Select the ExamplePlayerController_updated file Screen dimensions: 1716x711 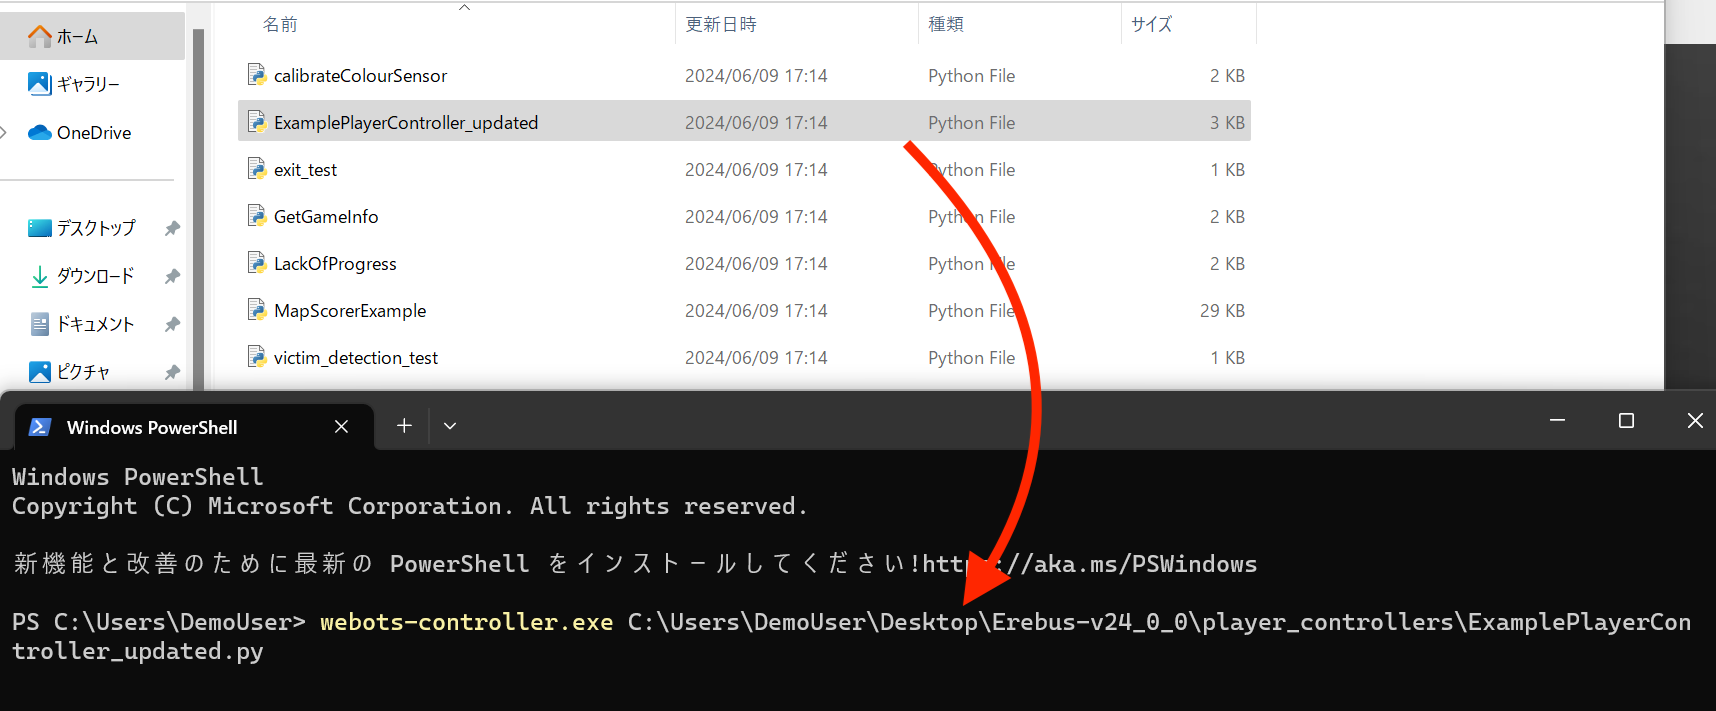(x=405, y=123)
